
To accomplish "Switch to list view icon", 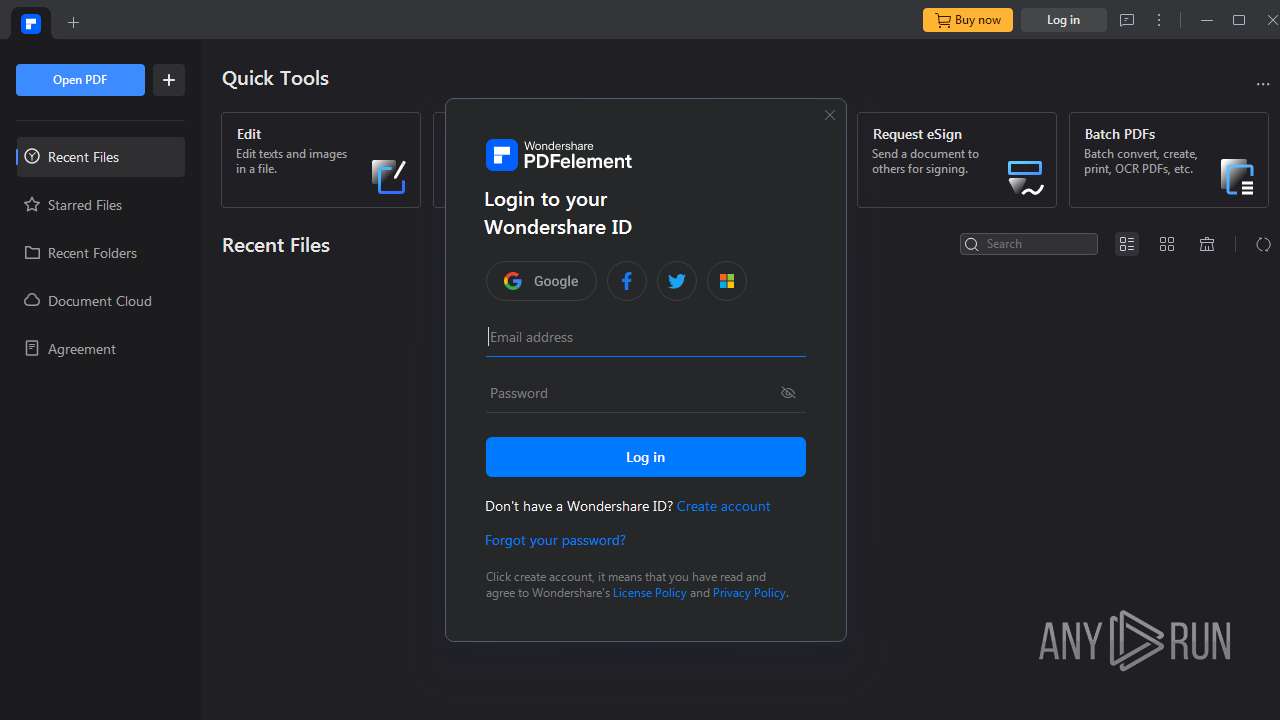I will point(1127,244).
